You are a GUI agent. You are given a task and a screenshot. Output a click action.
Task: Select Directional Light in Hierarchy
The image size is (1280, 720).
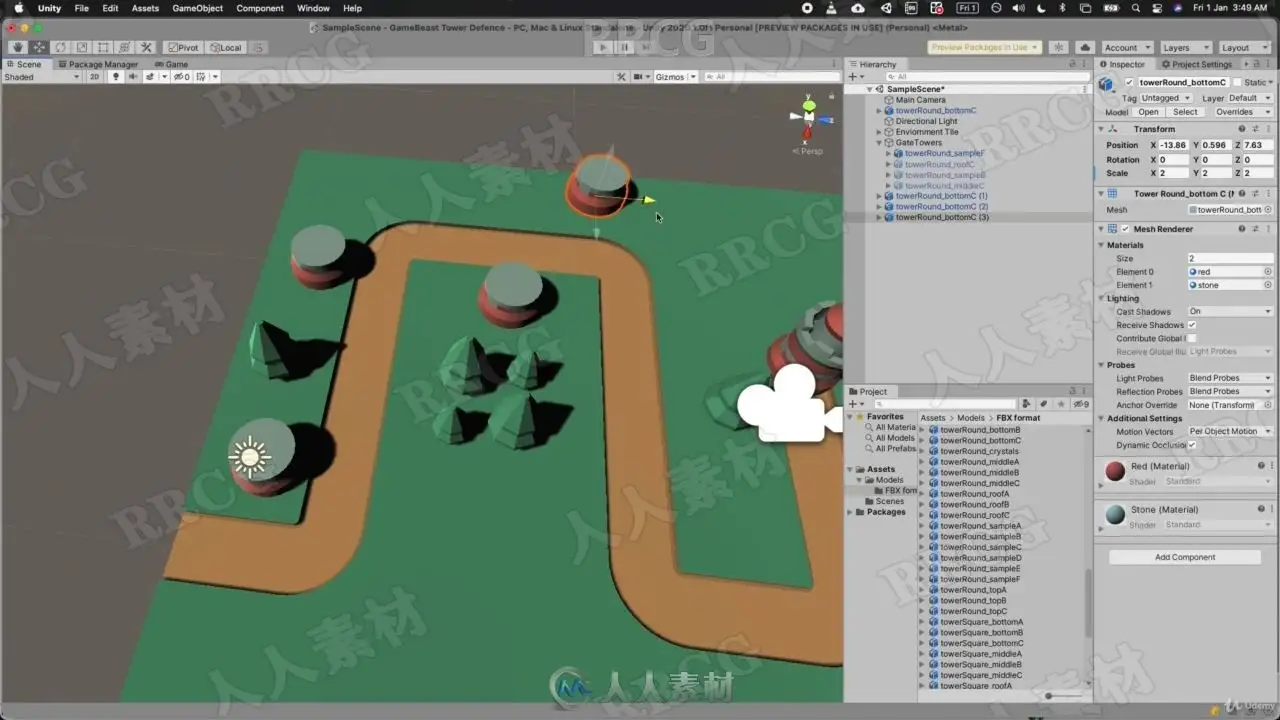(x=926, y=121)
